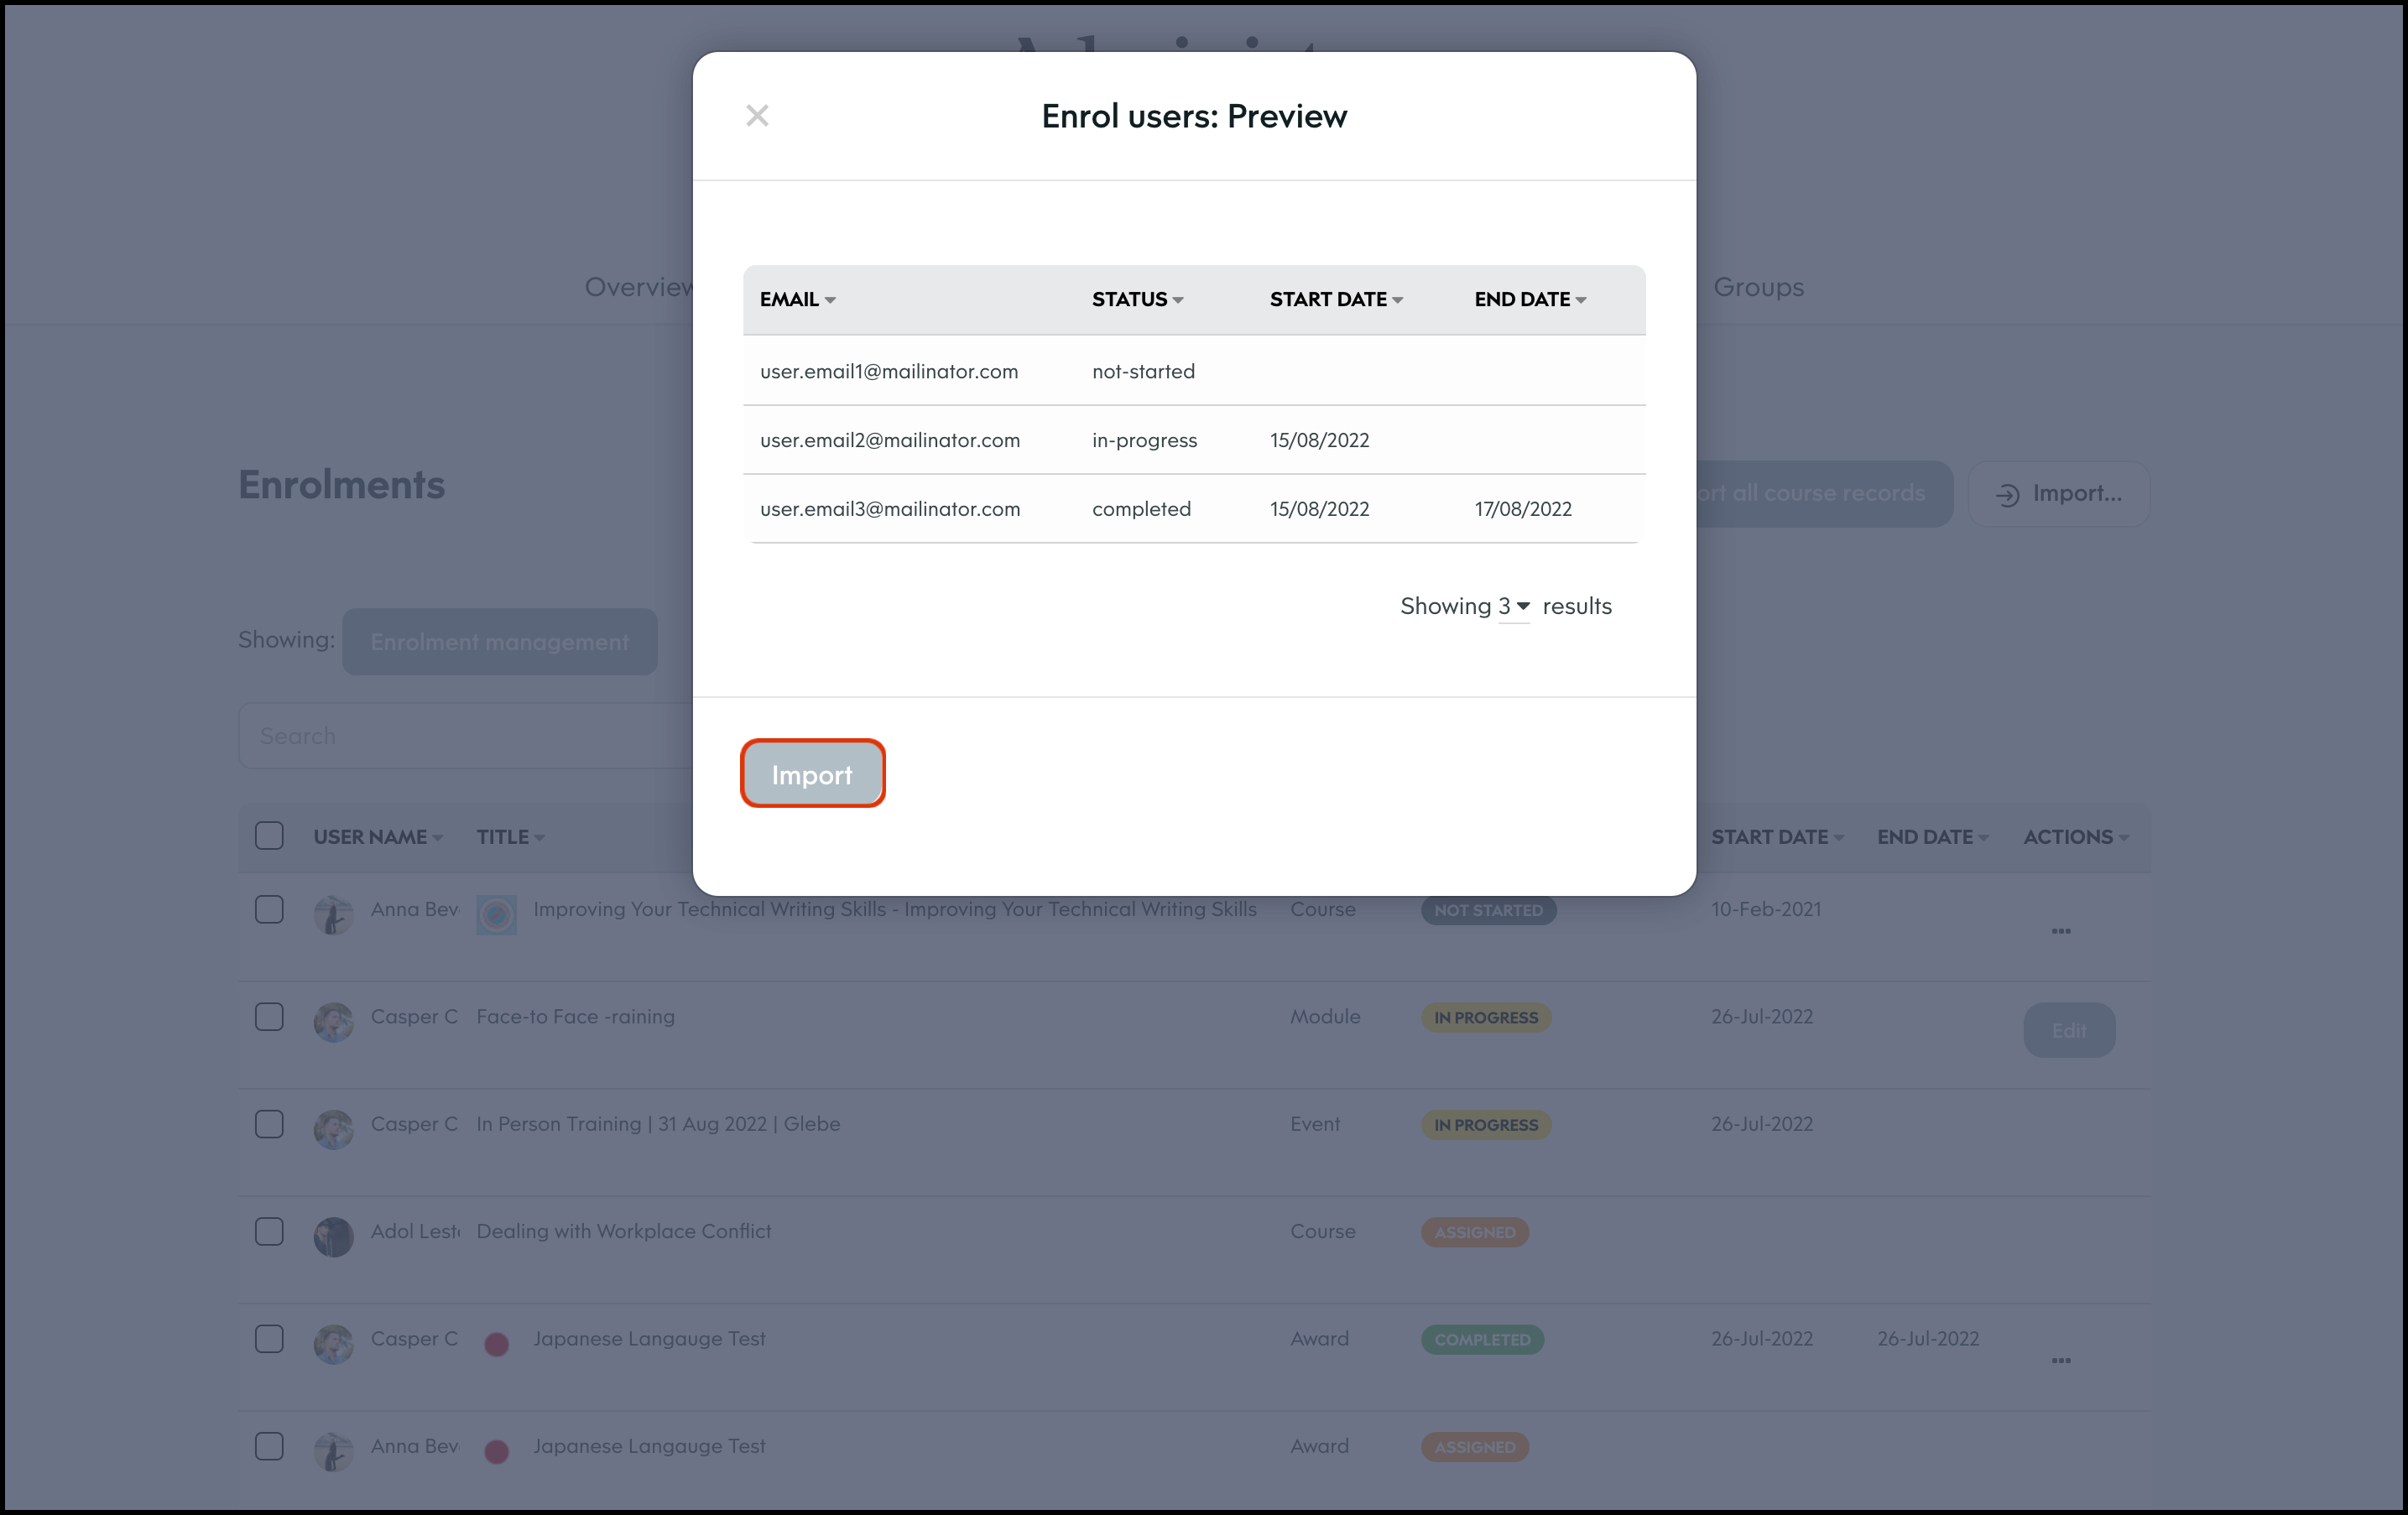Click the Import... arrow icon on page
The image size is (2408, 1515).
2007,495
